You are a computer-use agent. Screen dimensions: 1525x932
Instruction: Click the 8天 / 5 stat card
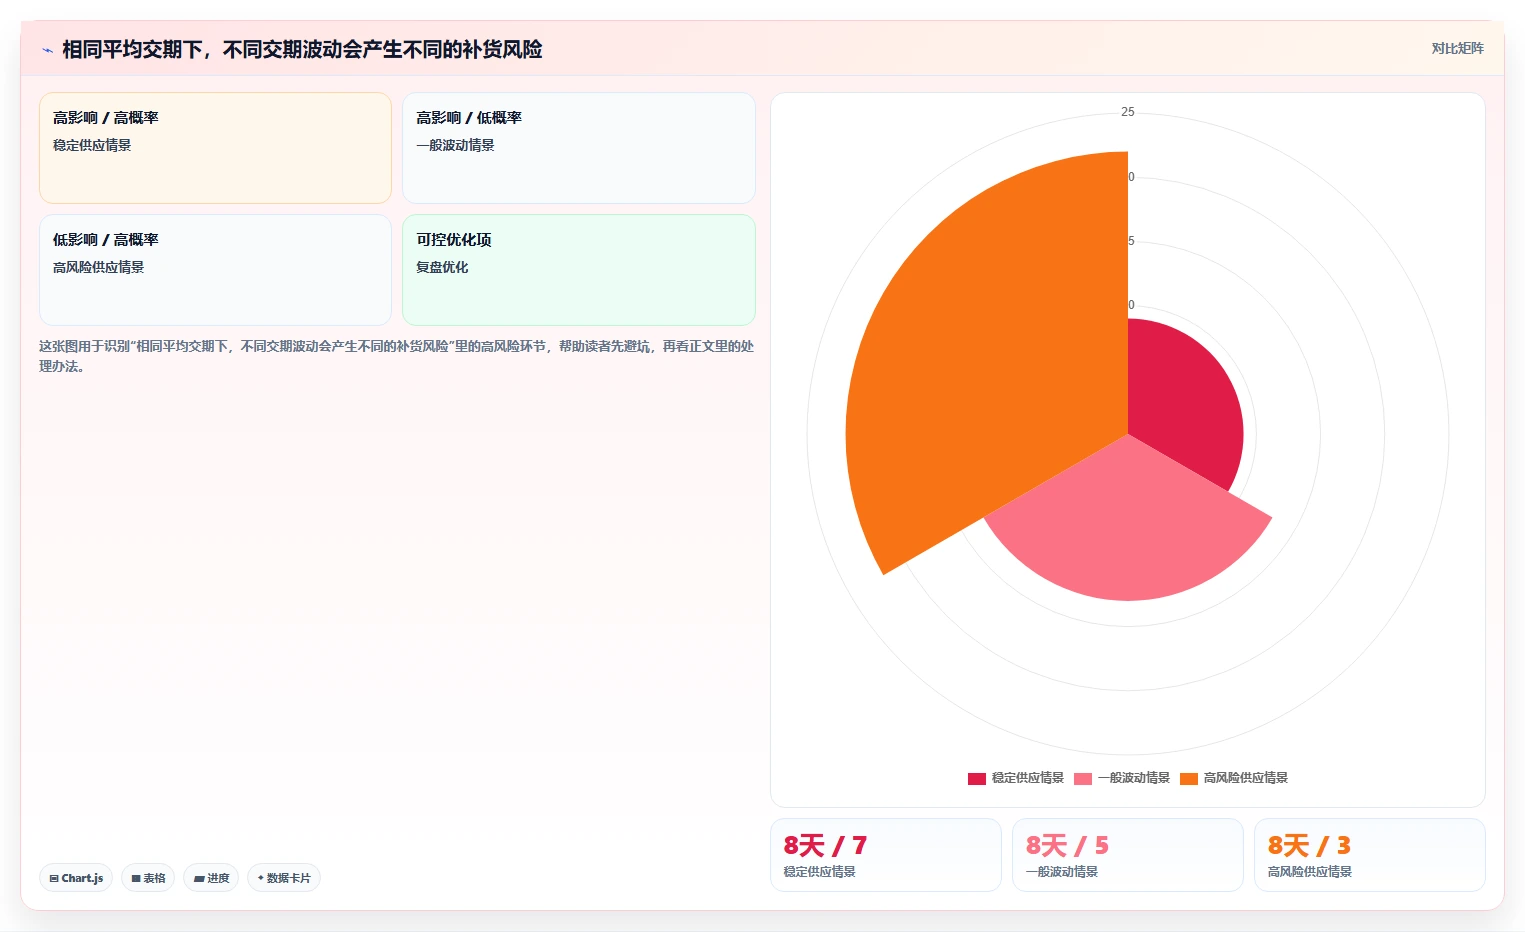[x=1127, y=855]
